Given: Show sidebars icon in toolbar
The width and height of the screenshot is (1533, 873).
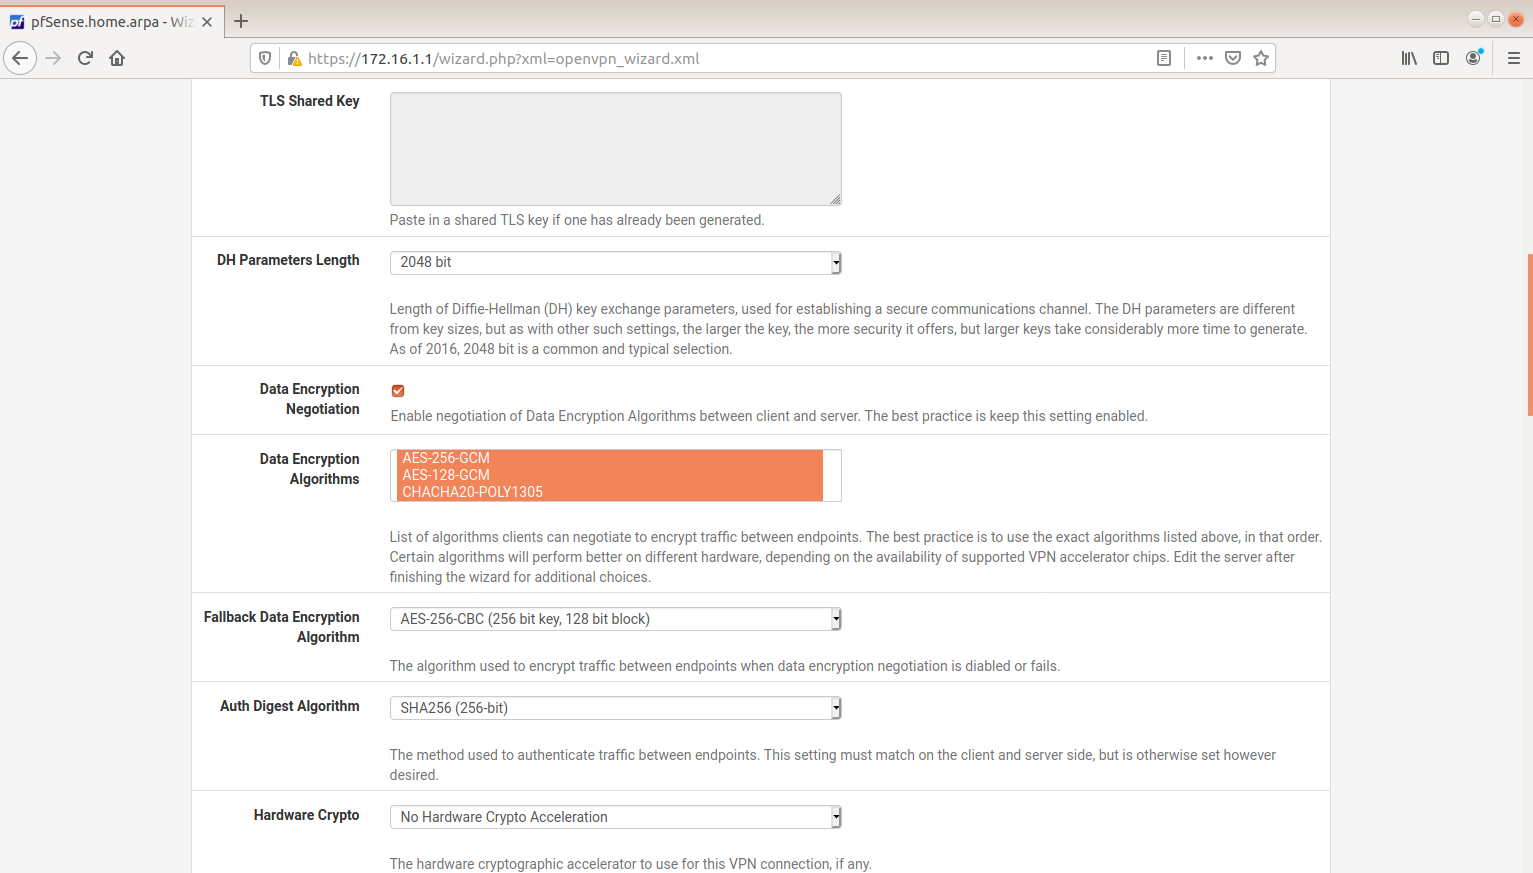Looking at the screenshot, I should pos(1441,58).
